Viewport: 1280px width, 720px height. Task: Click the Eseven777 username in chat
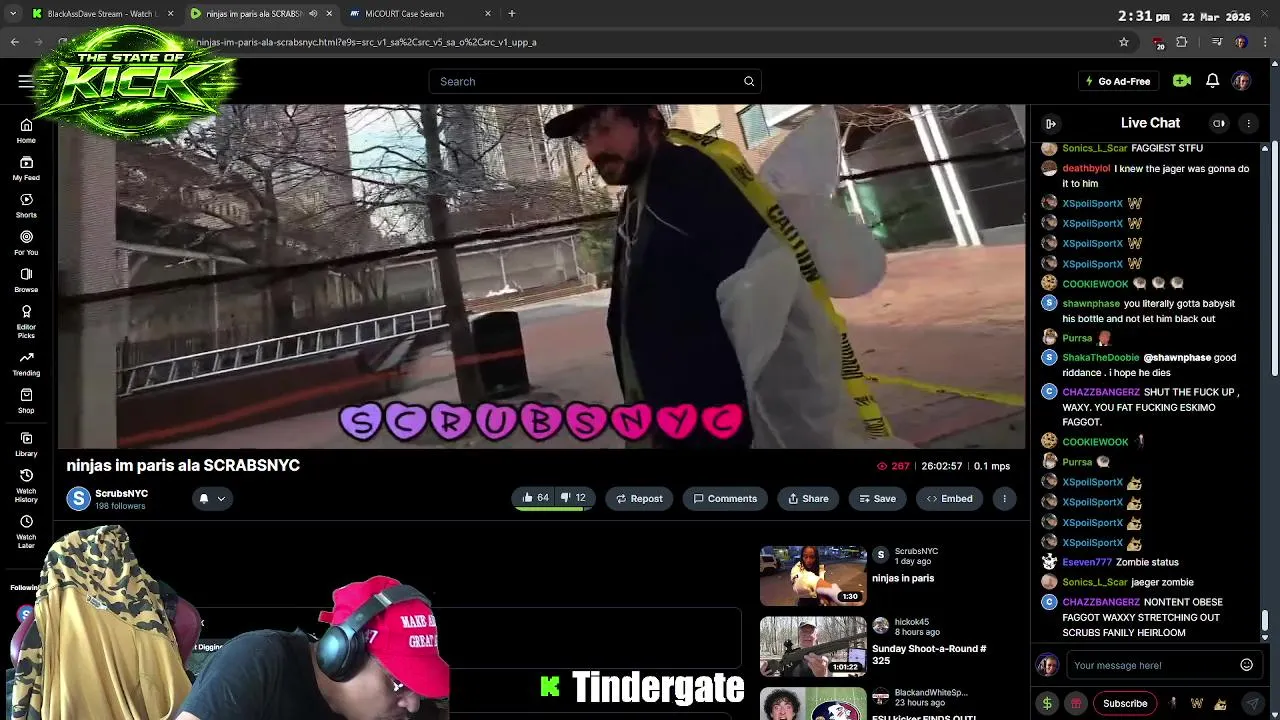coord(1086,562)
